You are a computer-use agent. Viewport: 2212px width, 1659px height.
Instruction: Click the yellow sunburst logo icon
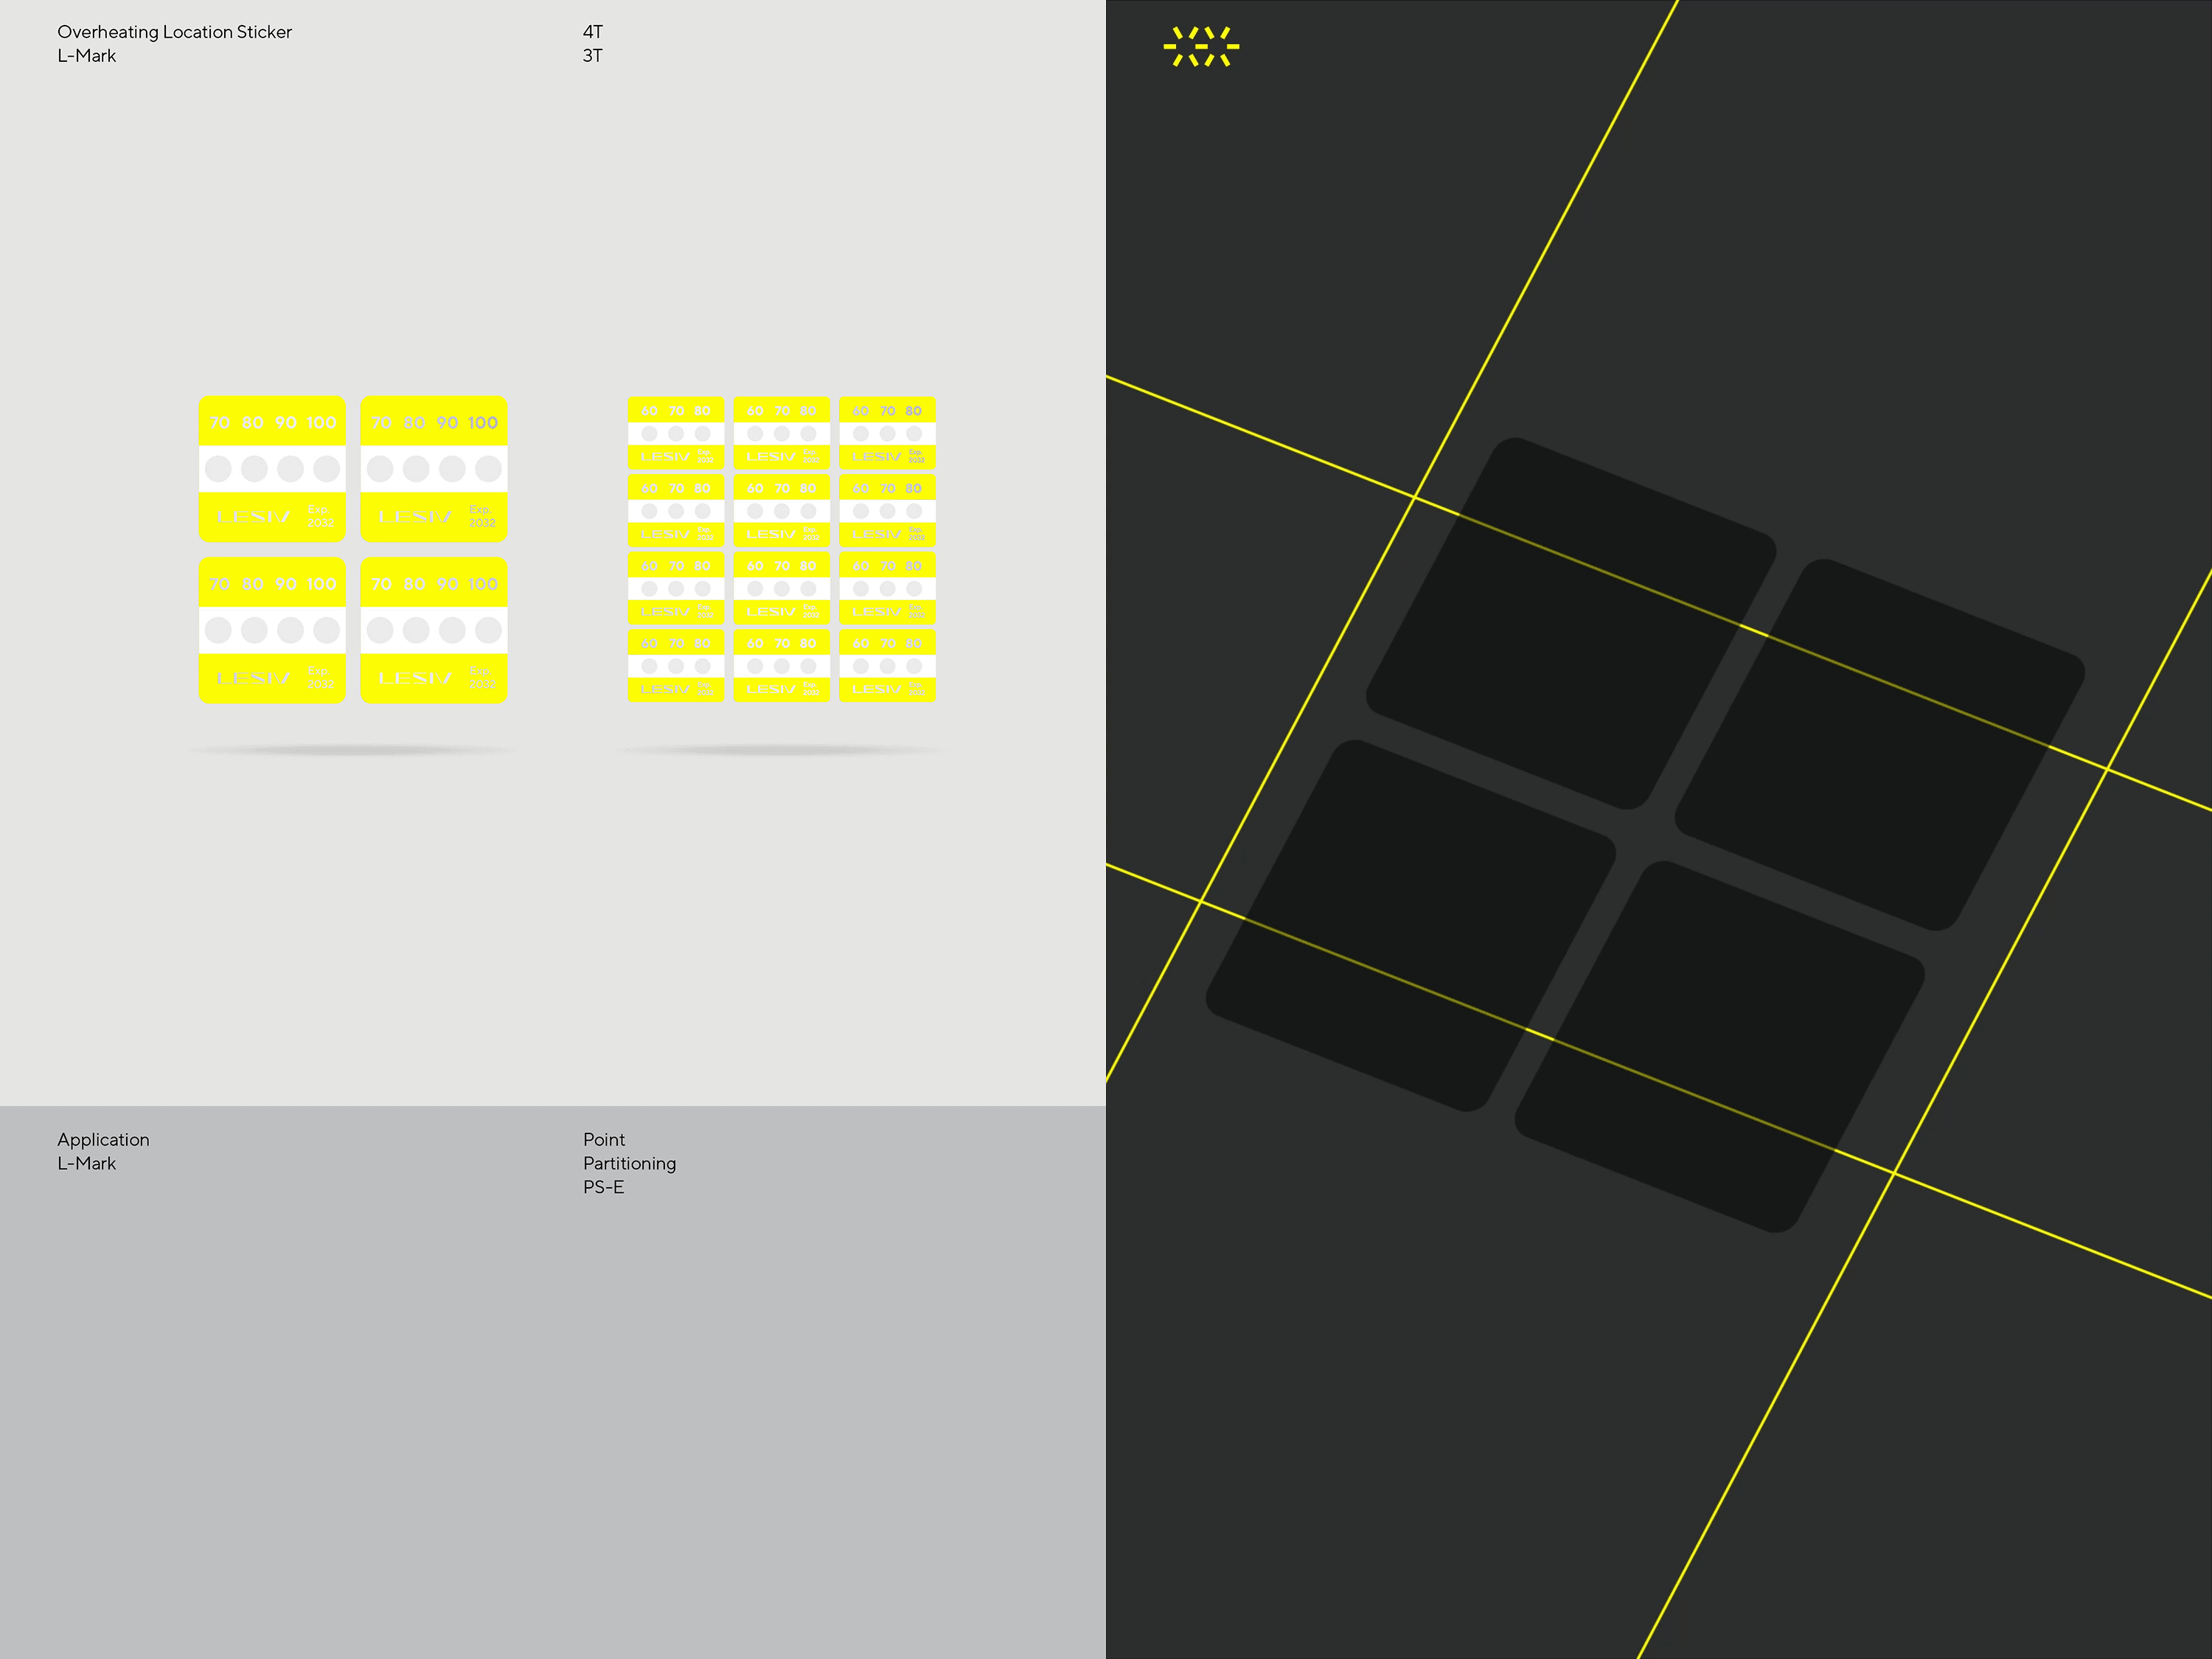[1201, 47]
